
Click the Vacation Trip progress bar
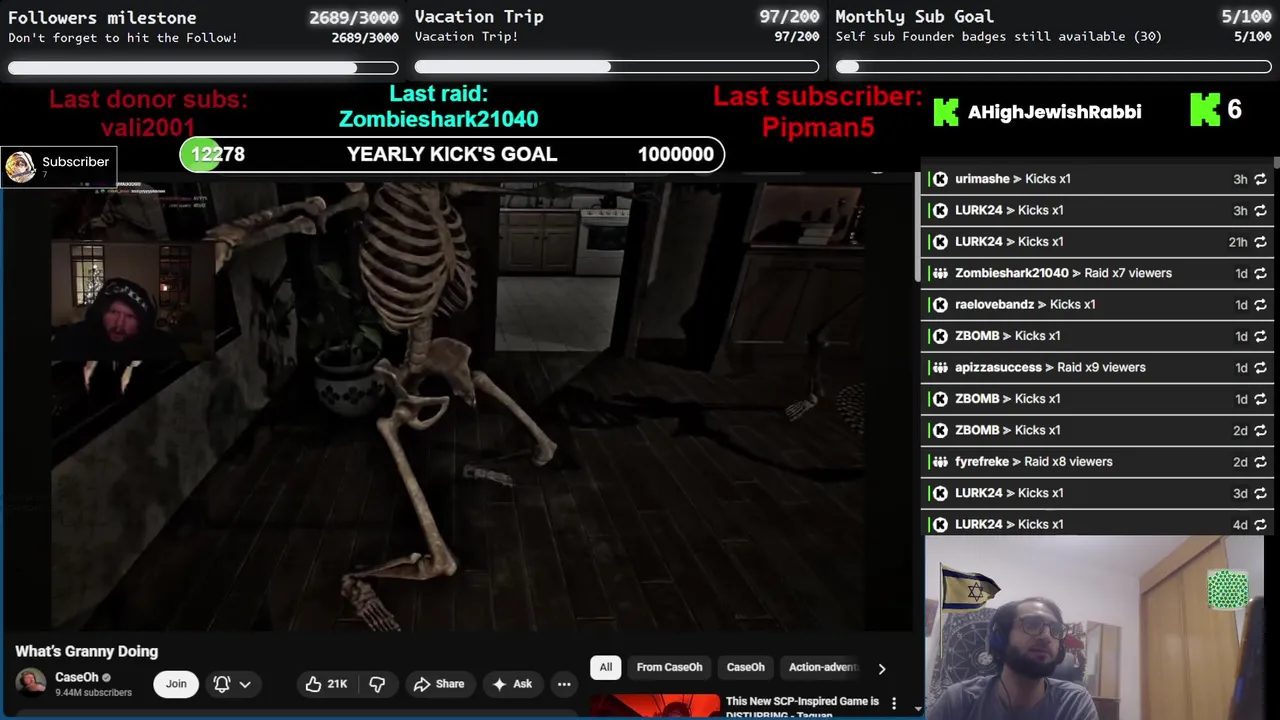click(617, 67)
